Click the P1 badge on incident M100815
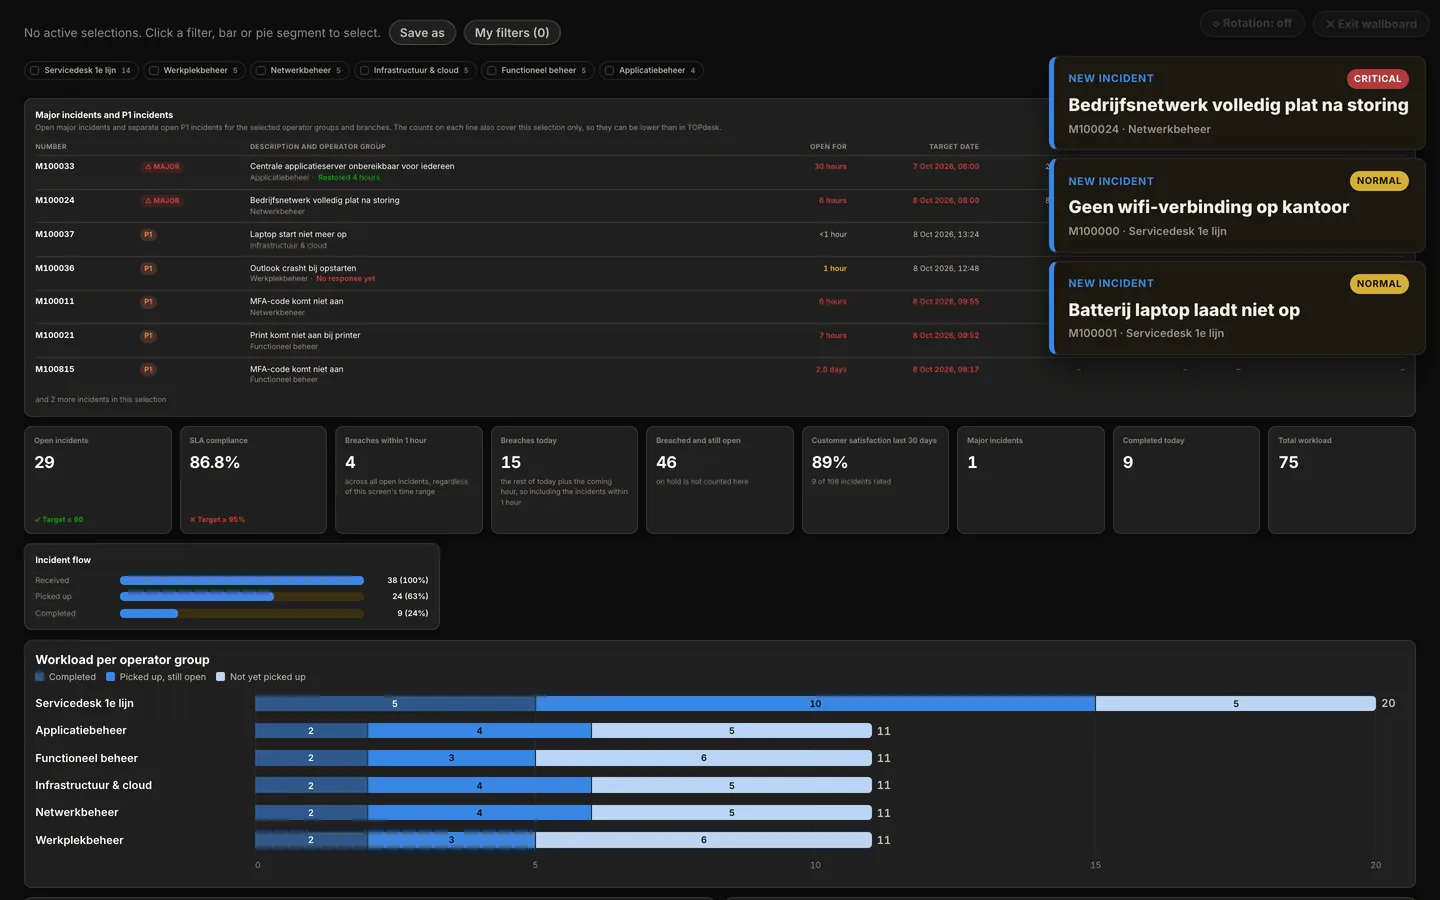1440x900 pixels. click(x=148, y=370)
